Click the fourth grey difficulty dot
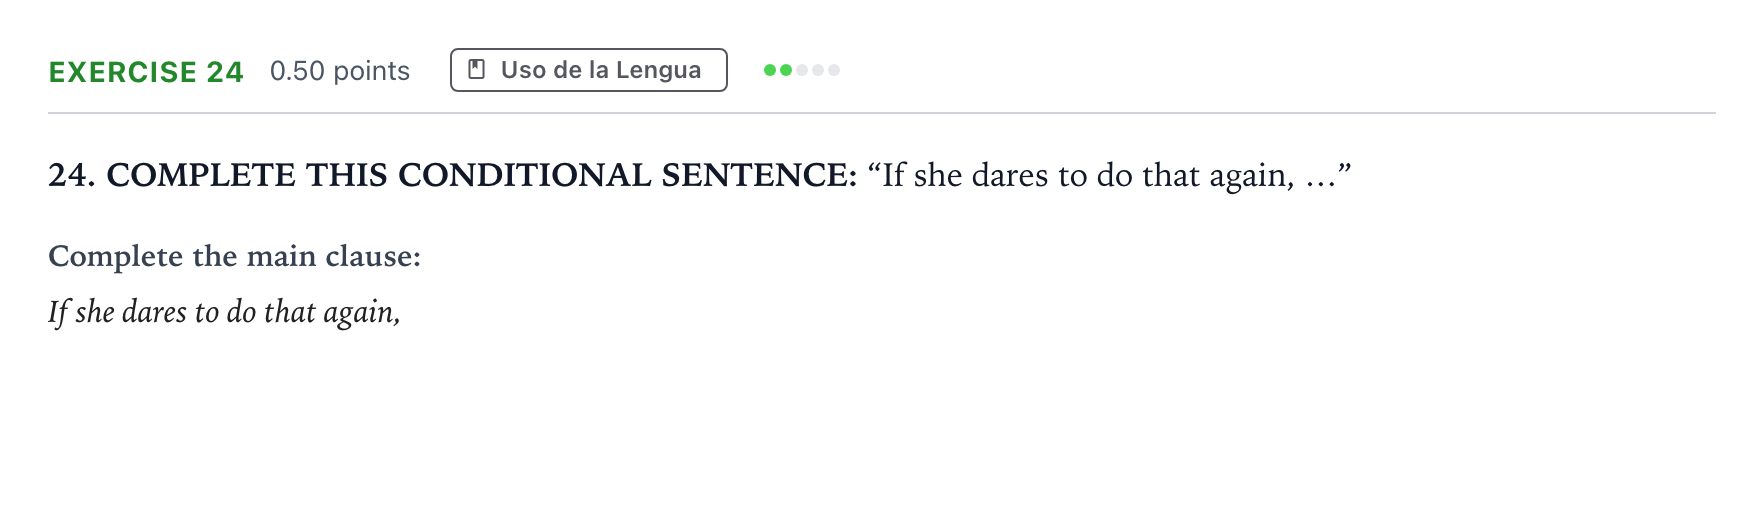The width and height of the screenshot is (1764, 522). (x=818, y=70)
